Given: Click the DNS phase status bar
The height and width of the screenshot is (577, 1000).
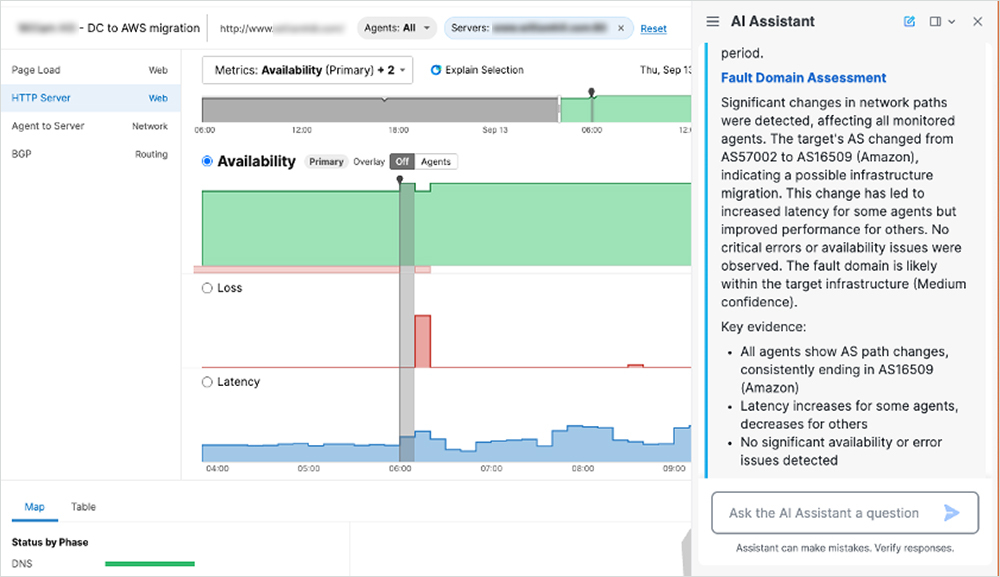Looking at the screenshot, I should 149,563.
